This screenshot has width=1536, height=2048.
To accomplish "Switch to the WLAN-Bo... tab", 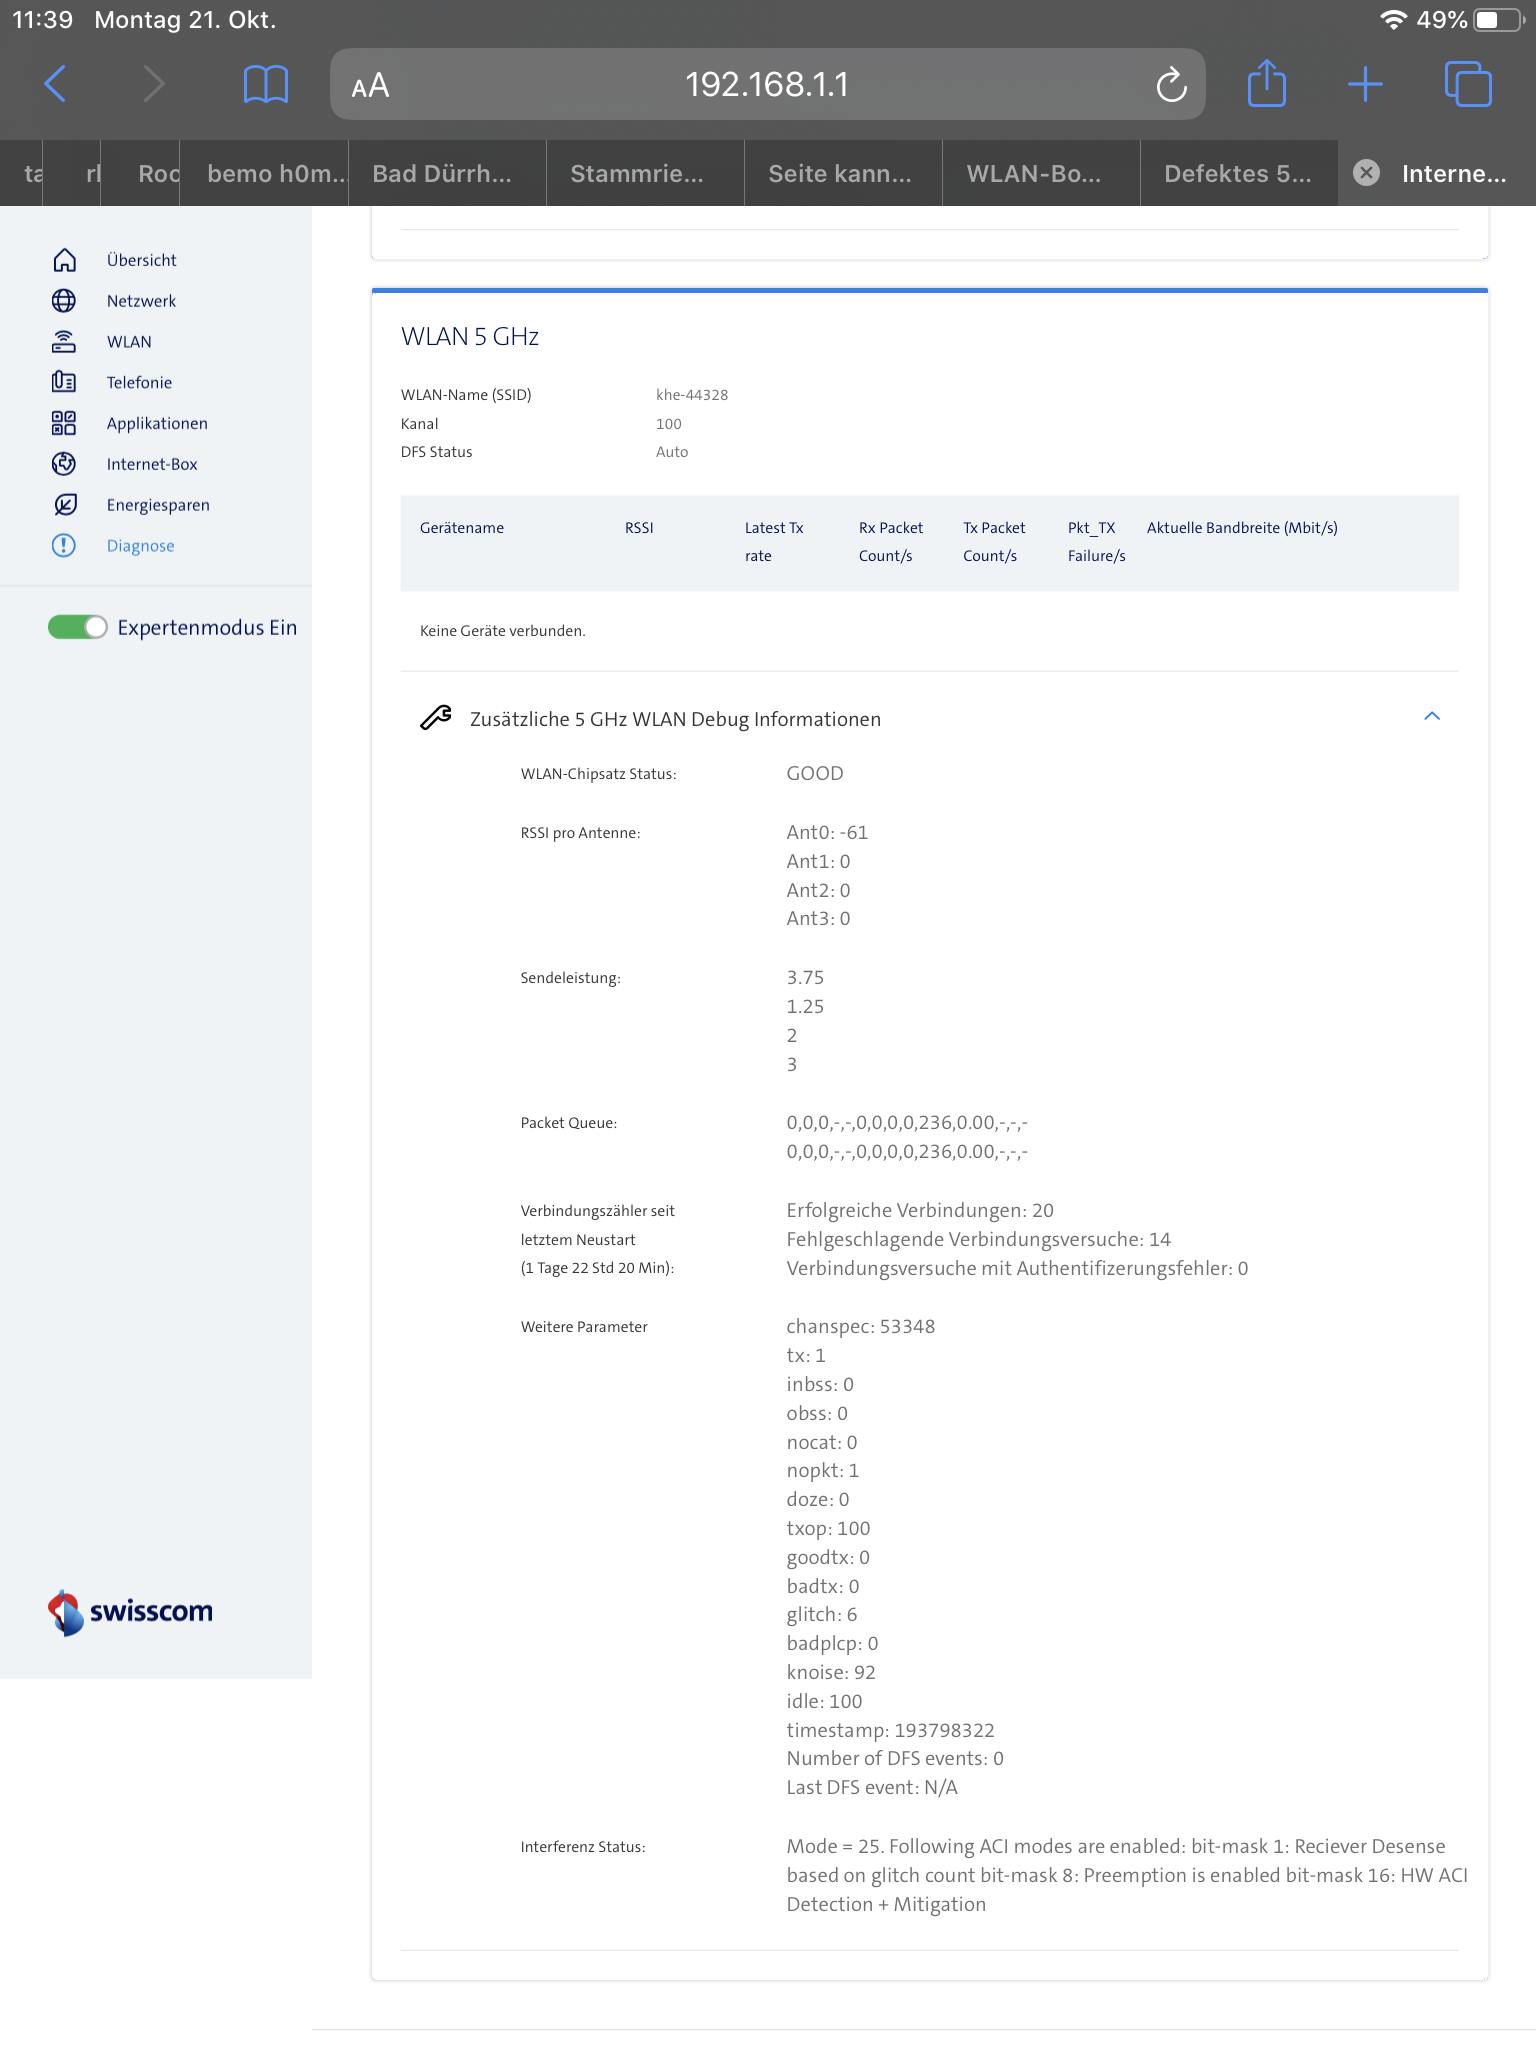I will point(1033,174).
